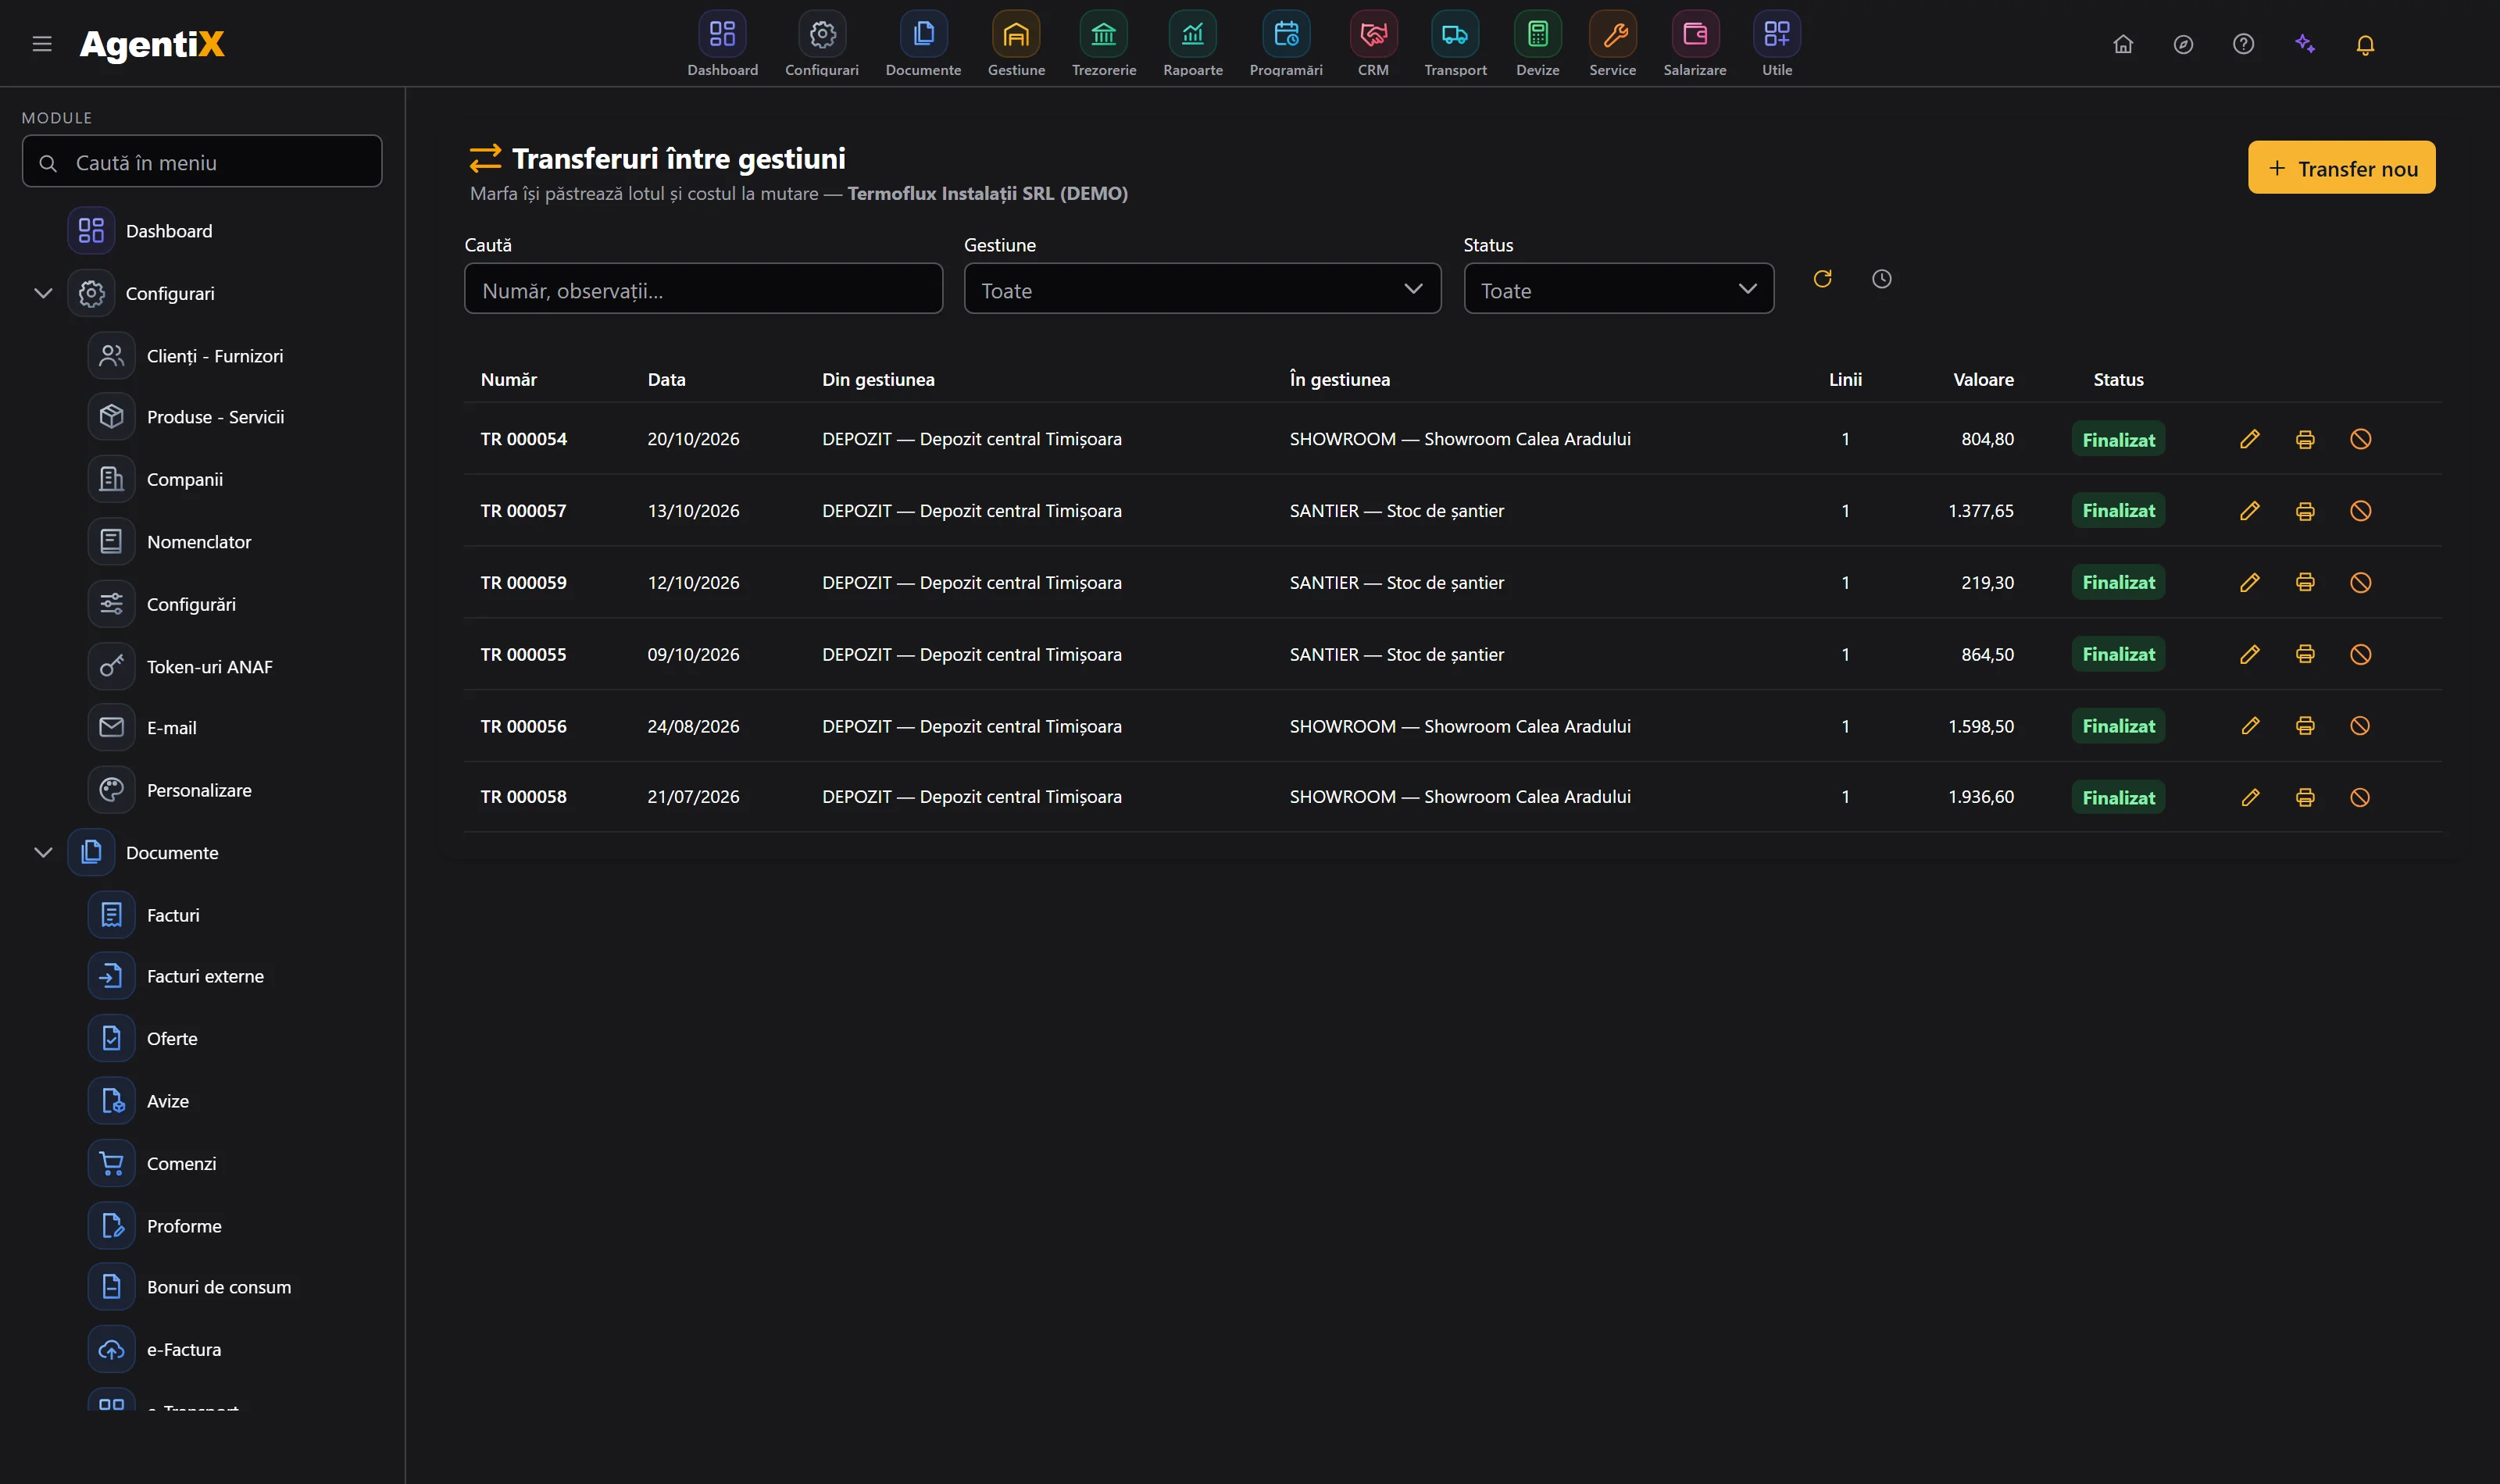Collapse the Documente sidebar section
The width and height of the screenshot is (2500, 1484).
click(x=43, y=852)
